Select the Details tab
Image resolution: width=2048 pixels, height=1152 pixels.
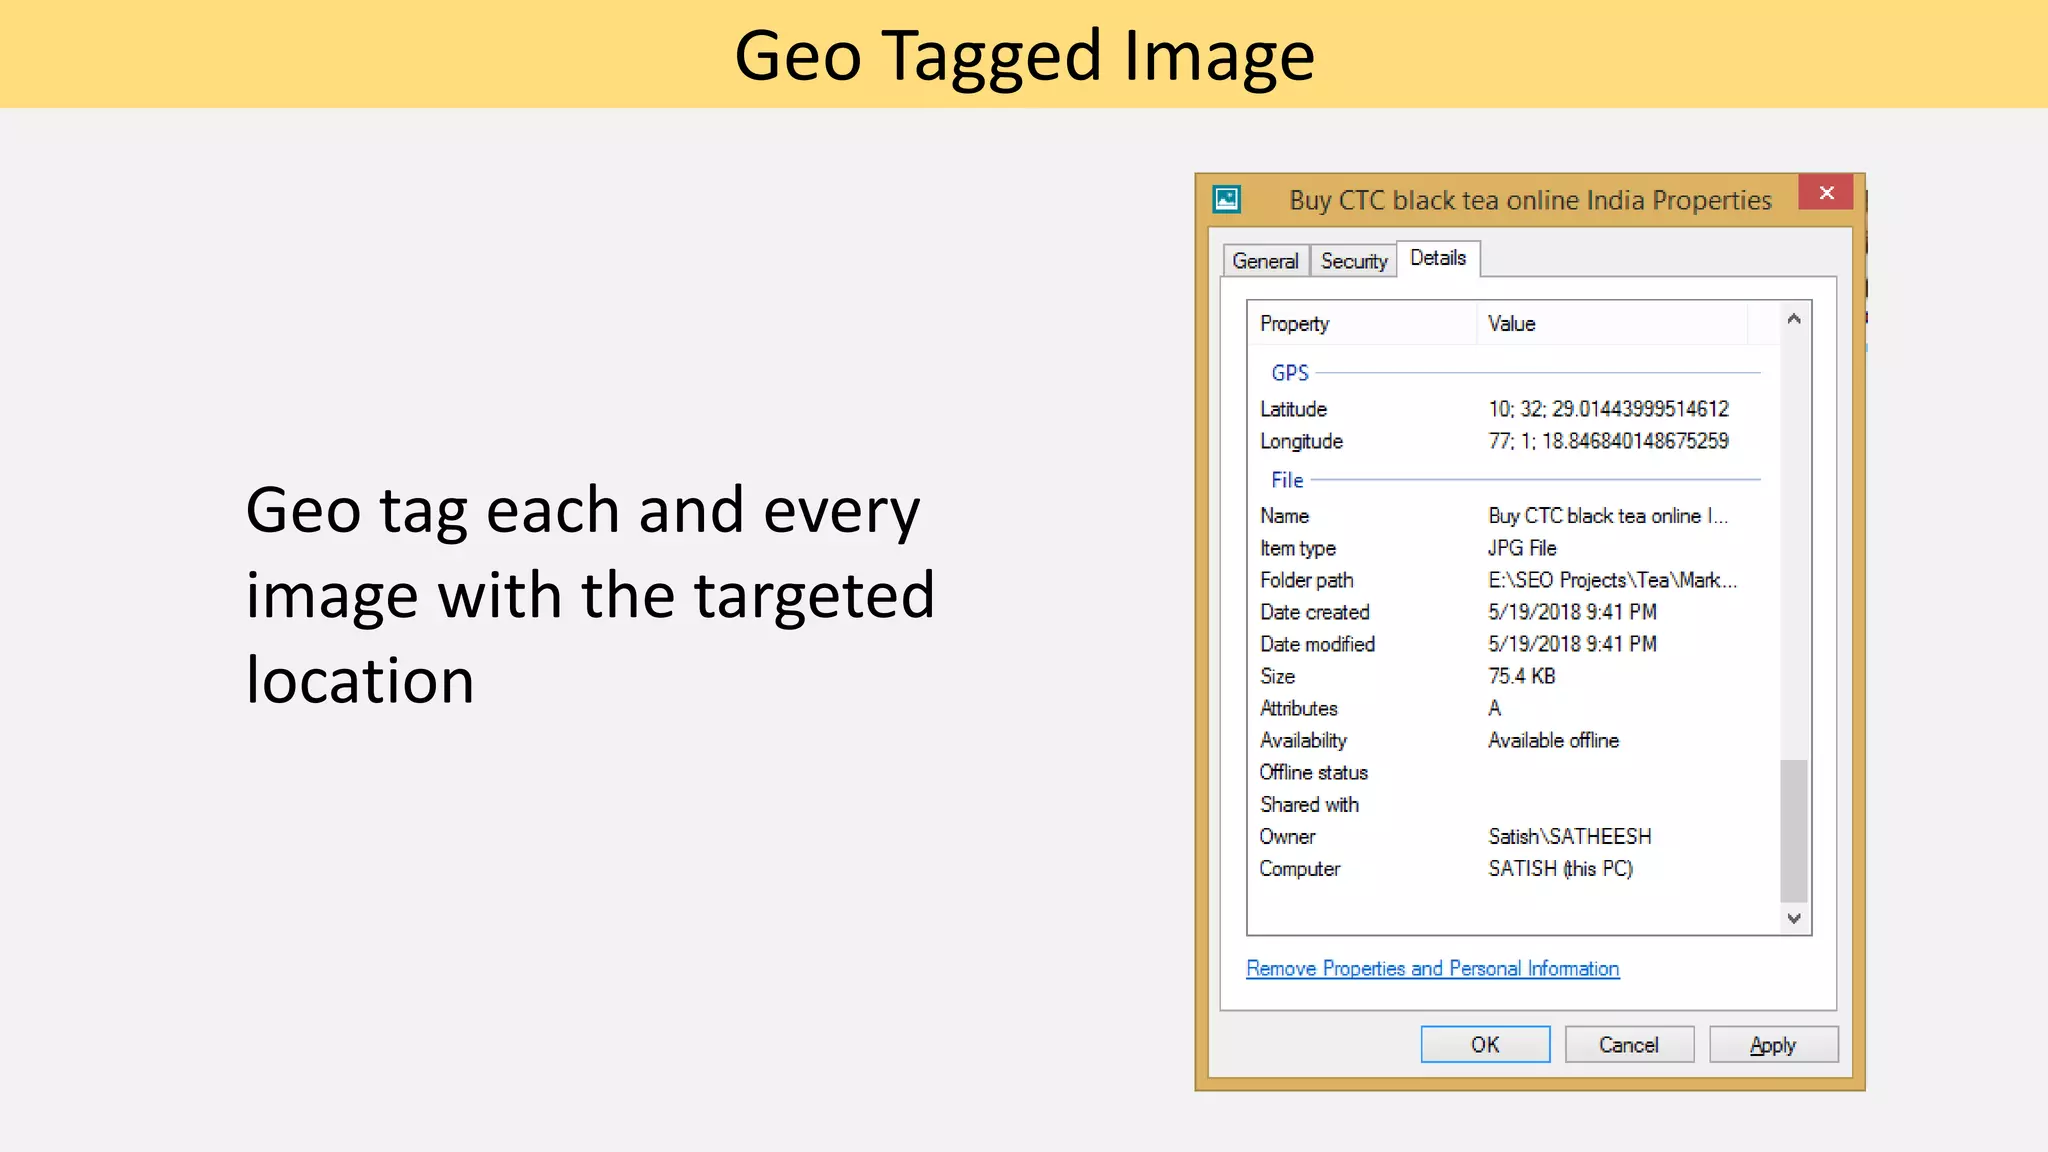click(x=1438, y=258)
